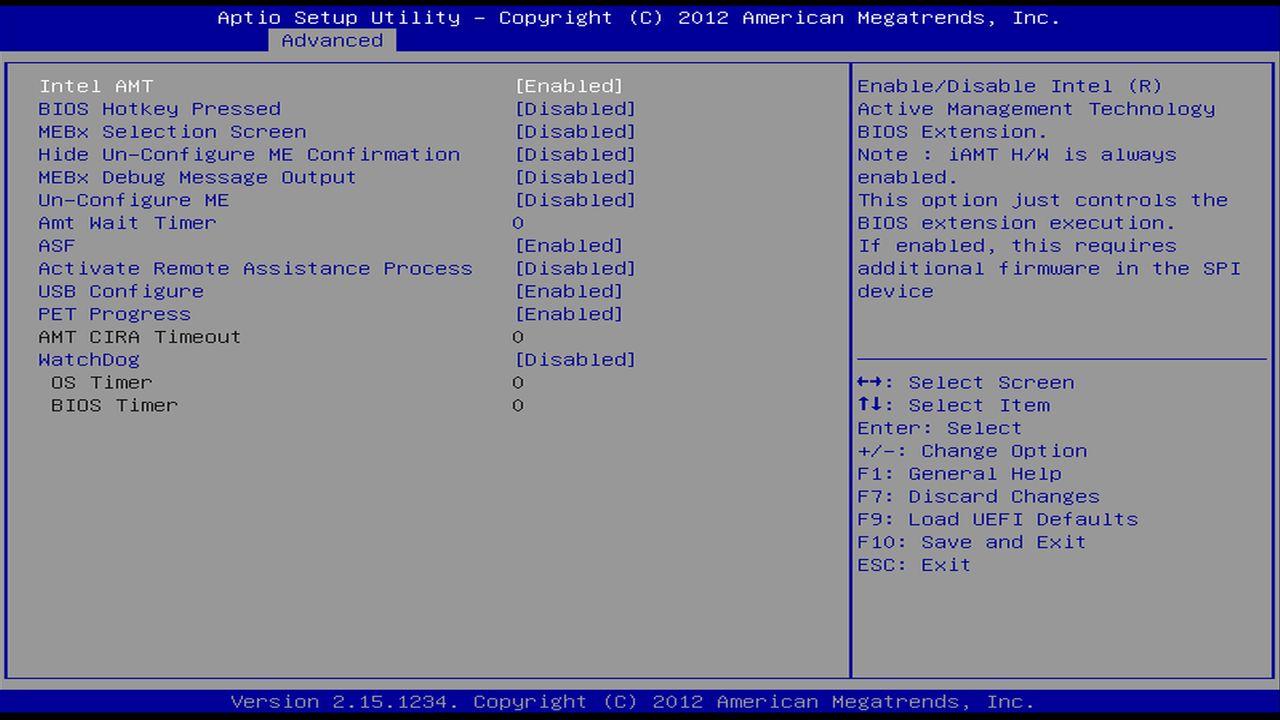Open PET Progress [Enabled] option

[569, 314]
